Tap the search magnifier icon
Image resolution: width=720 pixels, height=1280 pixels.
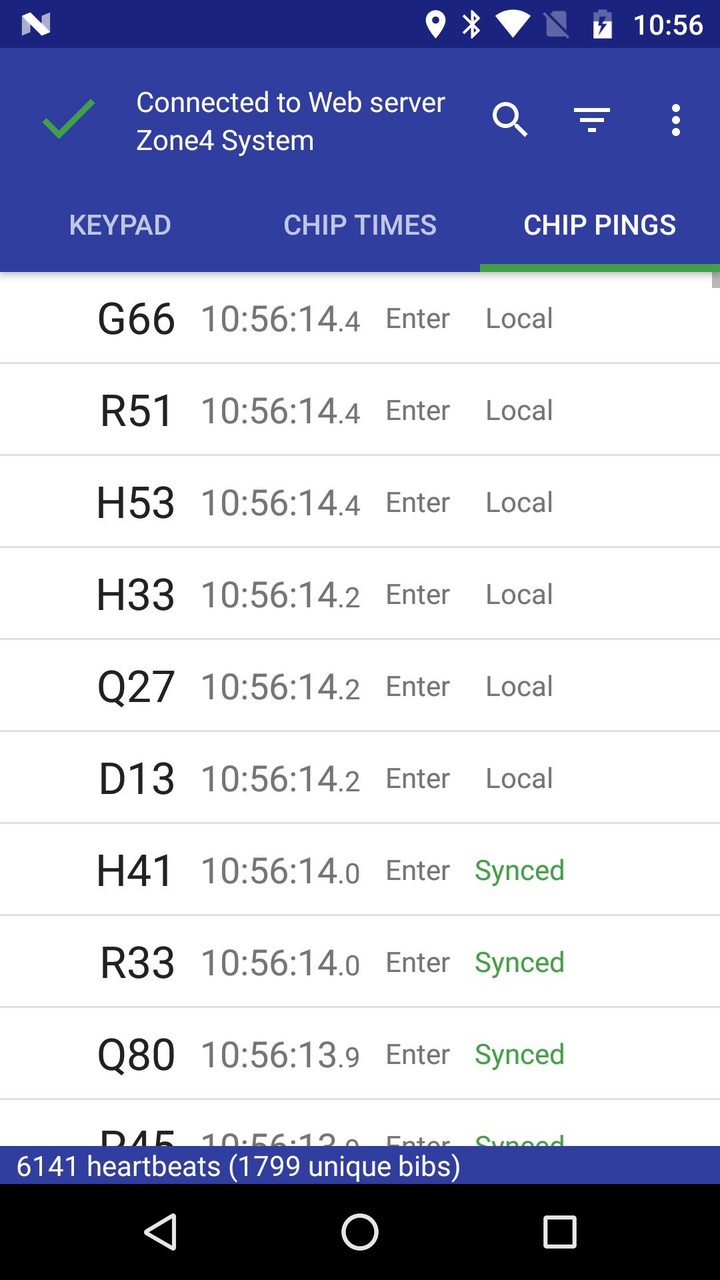[509, 121]
